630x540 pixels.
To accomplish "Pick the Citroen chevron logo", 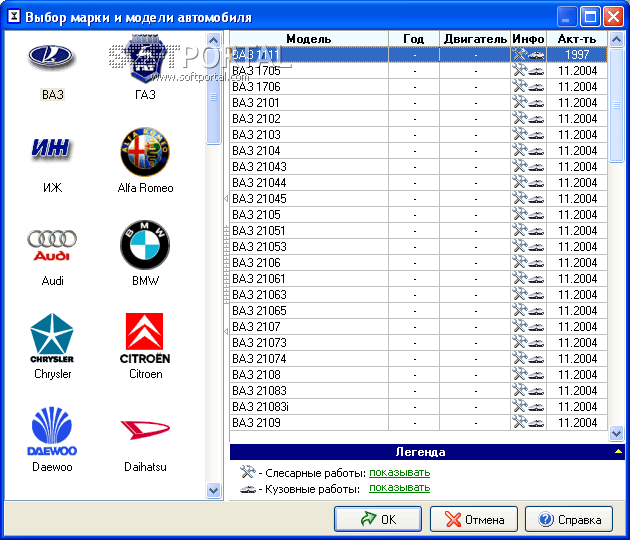I will point(145,338).
